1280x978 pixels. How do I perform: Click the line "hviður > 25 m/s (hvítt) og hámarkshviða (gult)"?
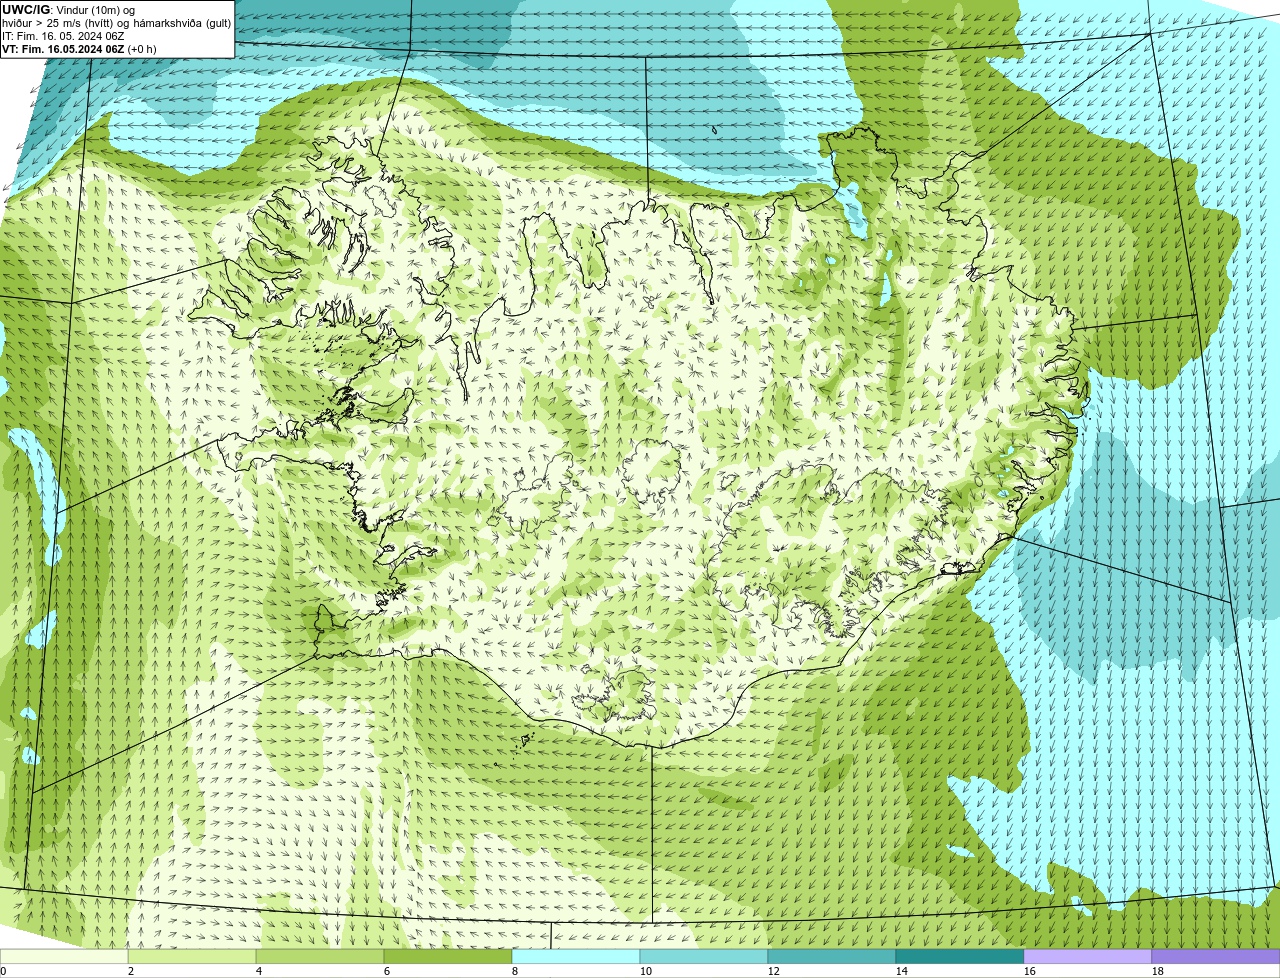click(117, 23)
